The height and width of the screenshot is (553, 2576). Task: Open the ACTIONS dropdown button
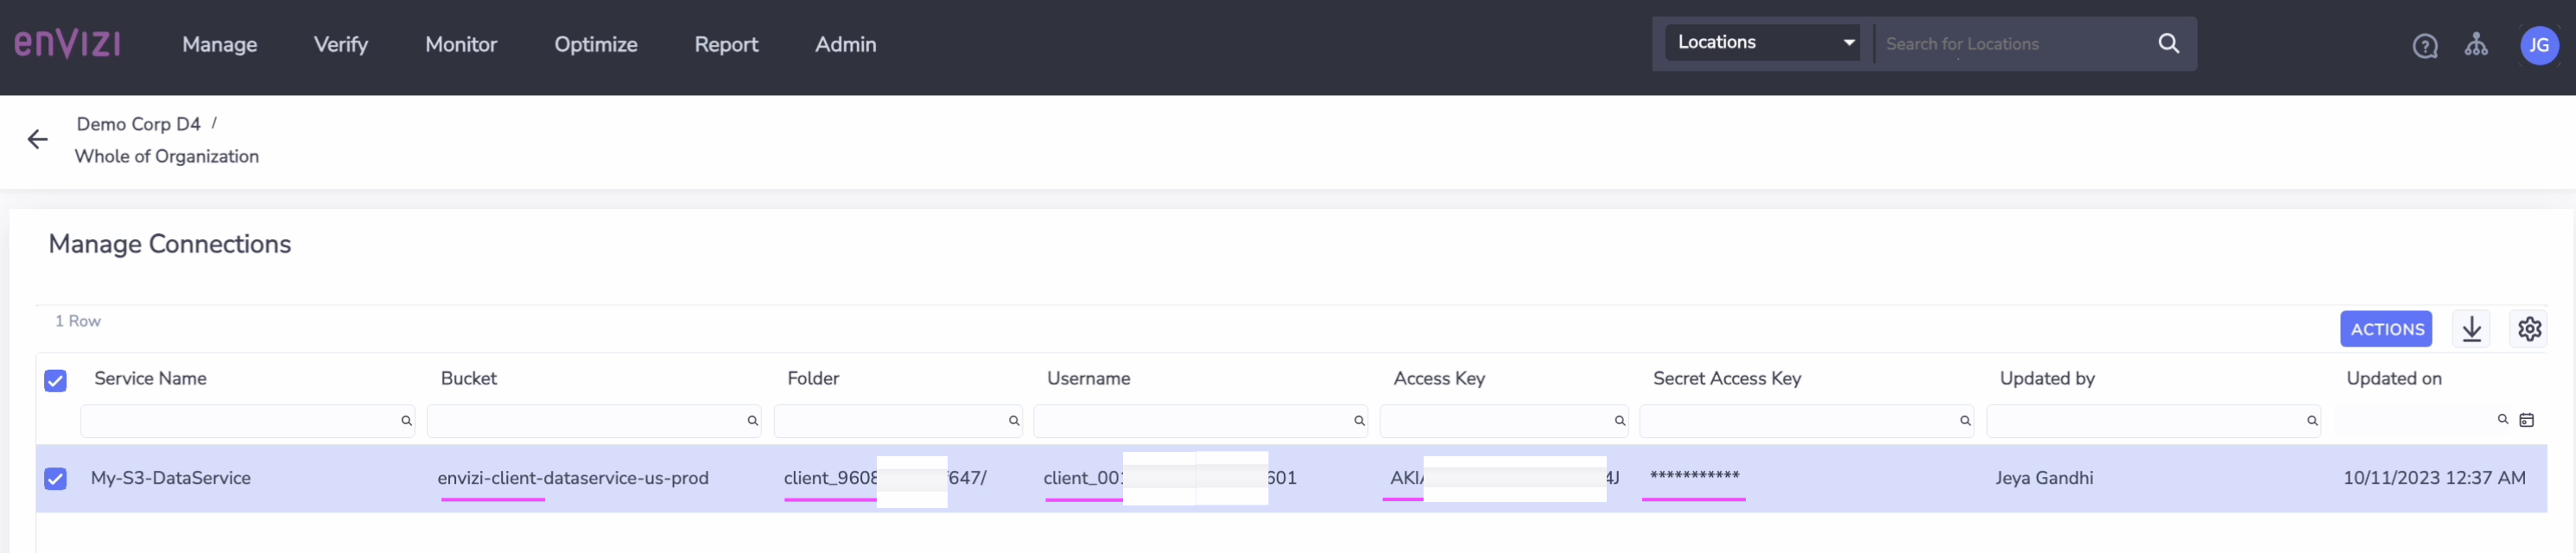point(2386,329)
